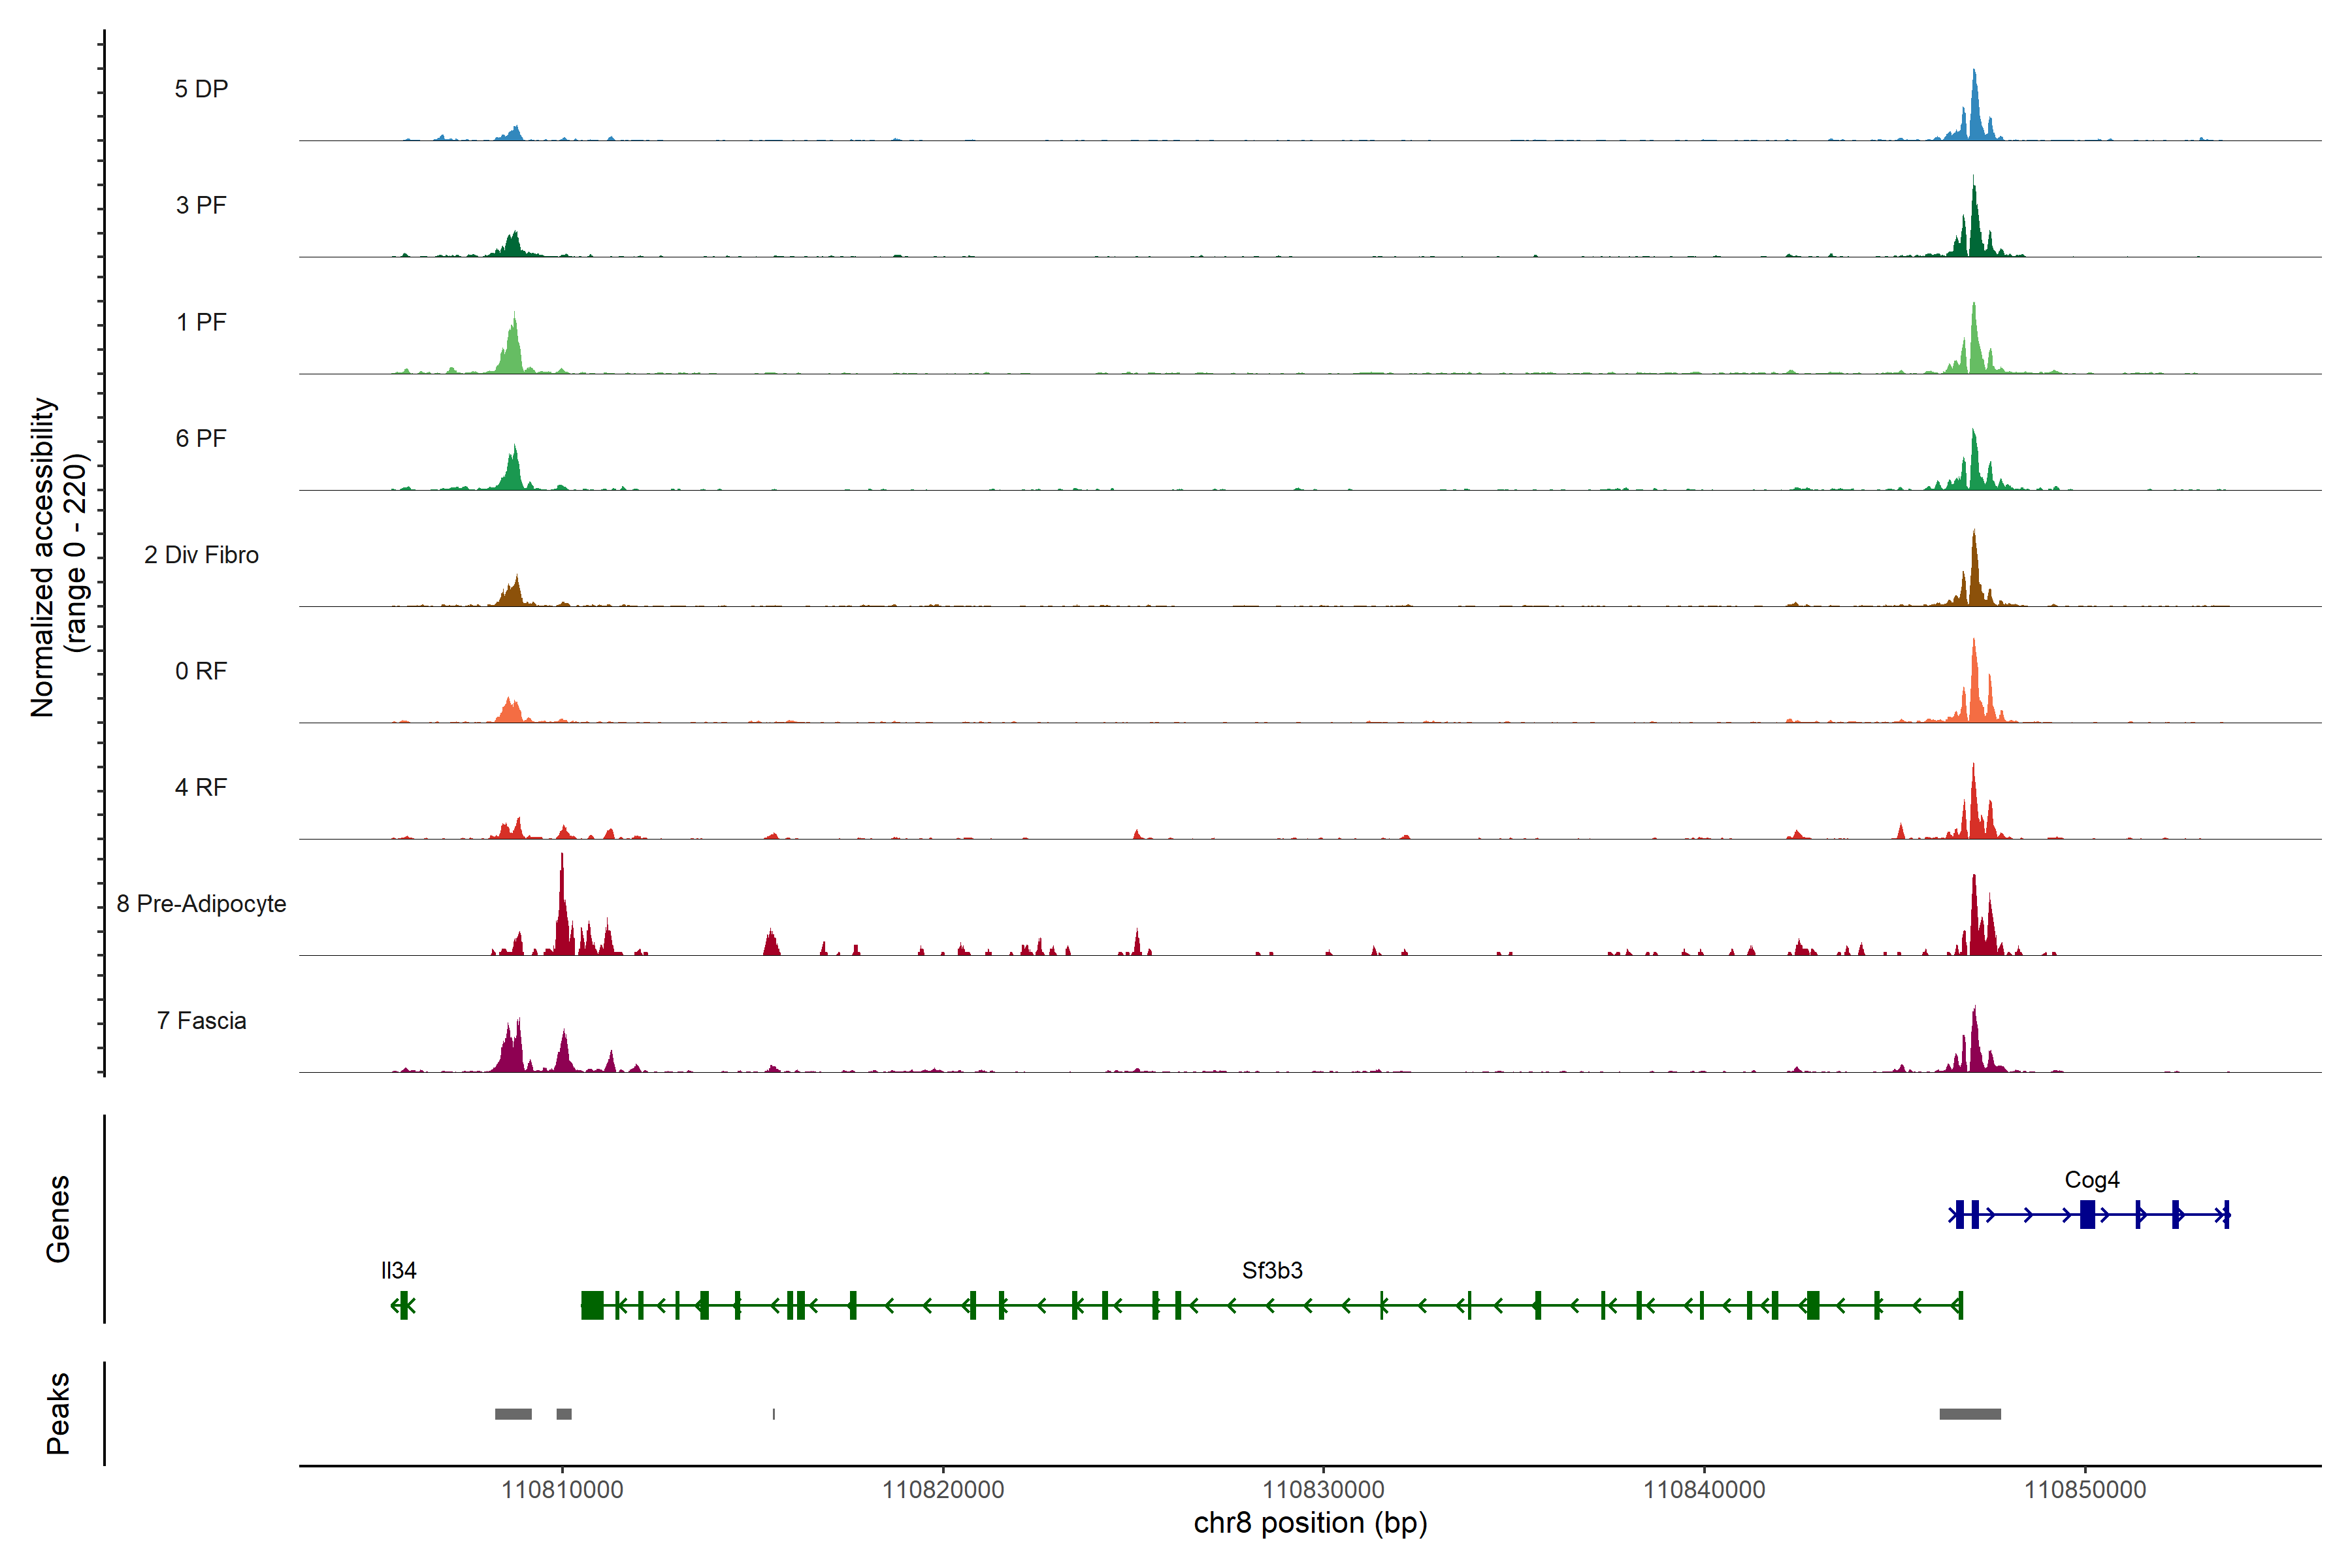Click the Genes panel label
The image size is (2352, 1568).
click(58, 1218)
